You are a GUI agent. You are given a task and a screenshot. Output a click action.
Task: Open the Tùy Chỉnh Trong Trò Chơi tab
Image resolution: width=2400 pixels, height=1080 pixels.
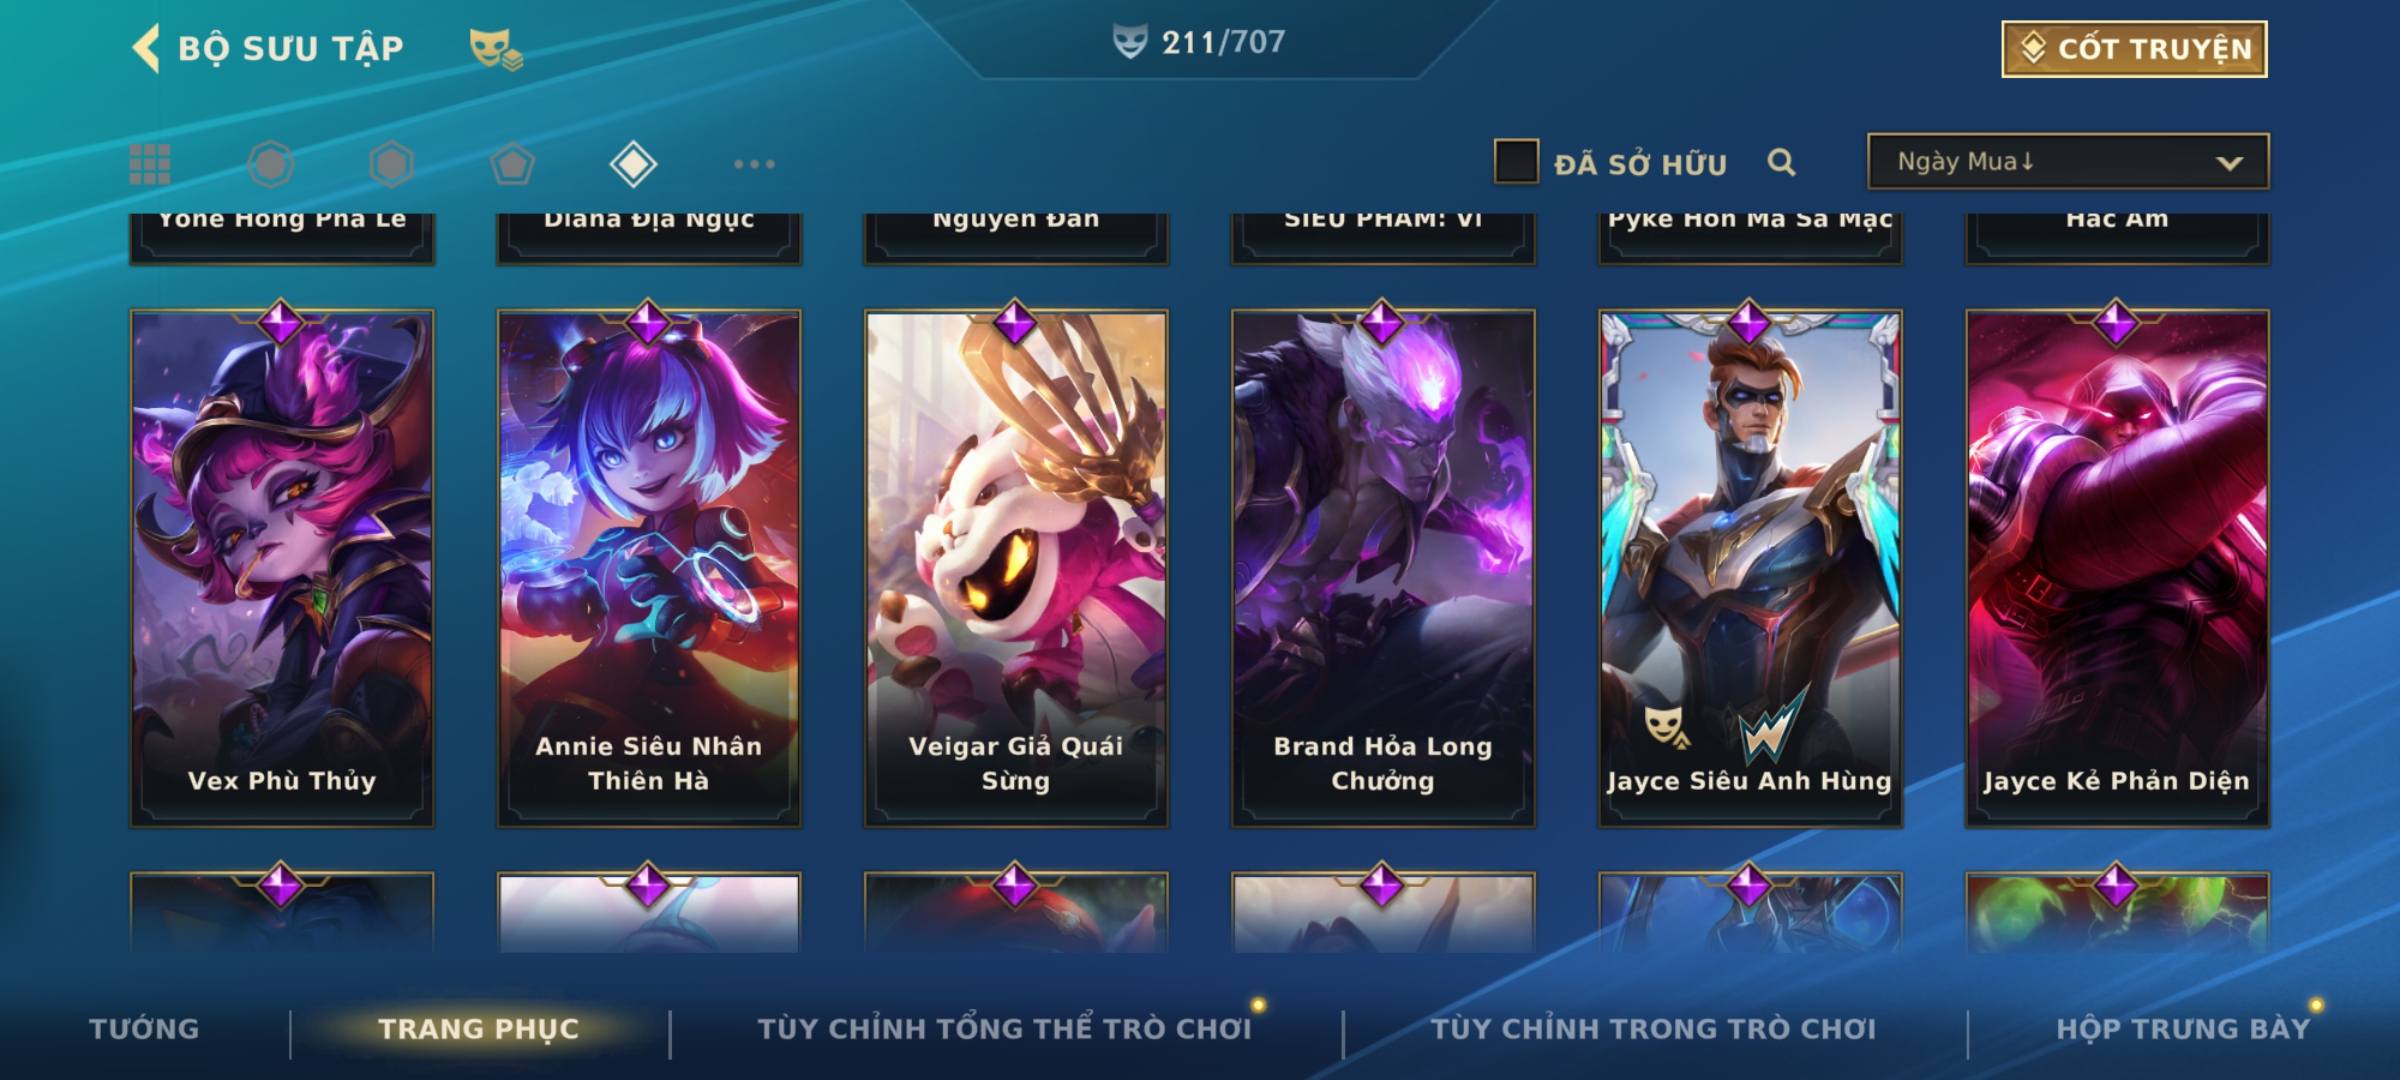tap(1653, 1028)
